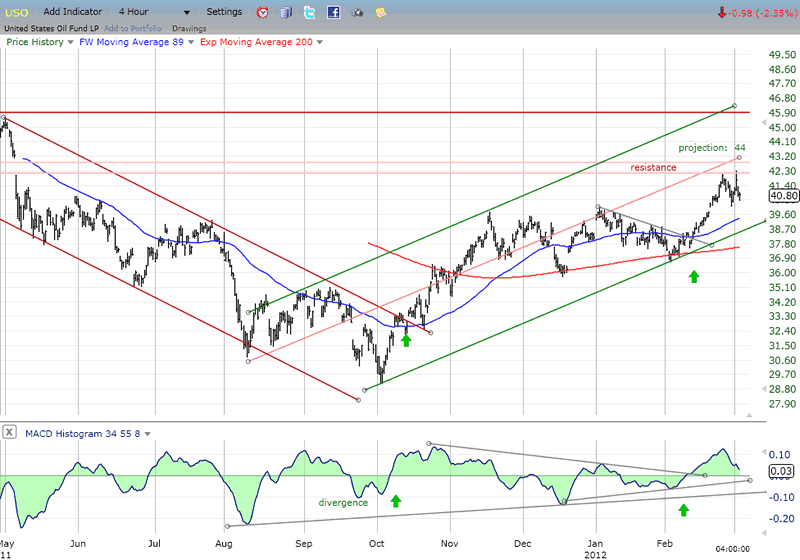Click the camera snapshot icon
Viewport: 800px width, 560px height.
pyautogui.click(x=357, y=12)
